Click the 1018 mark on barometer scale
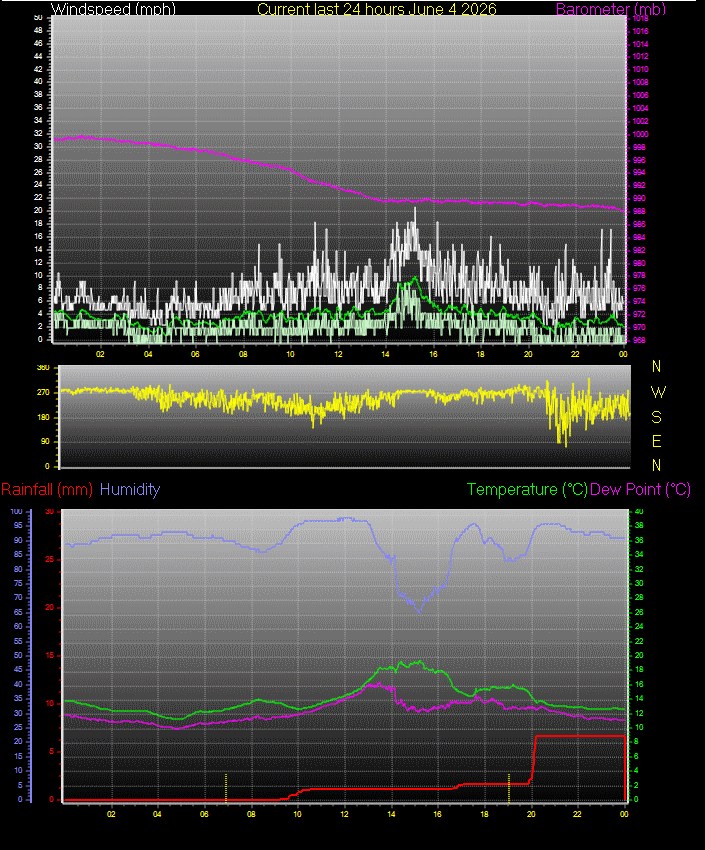The height and width of the screenshot is (850, 705). pyautogui.click(x=641, y=18)
